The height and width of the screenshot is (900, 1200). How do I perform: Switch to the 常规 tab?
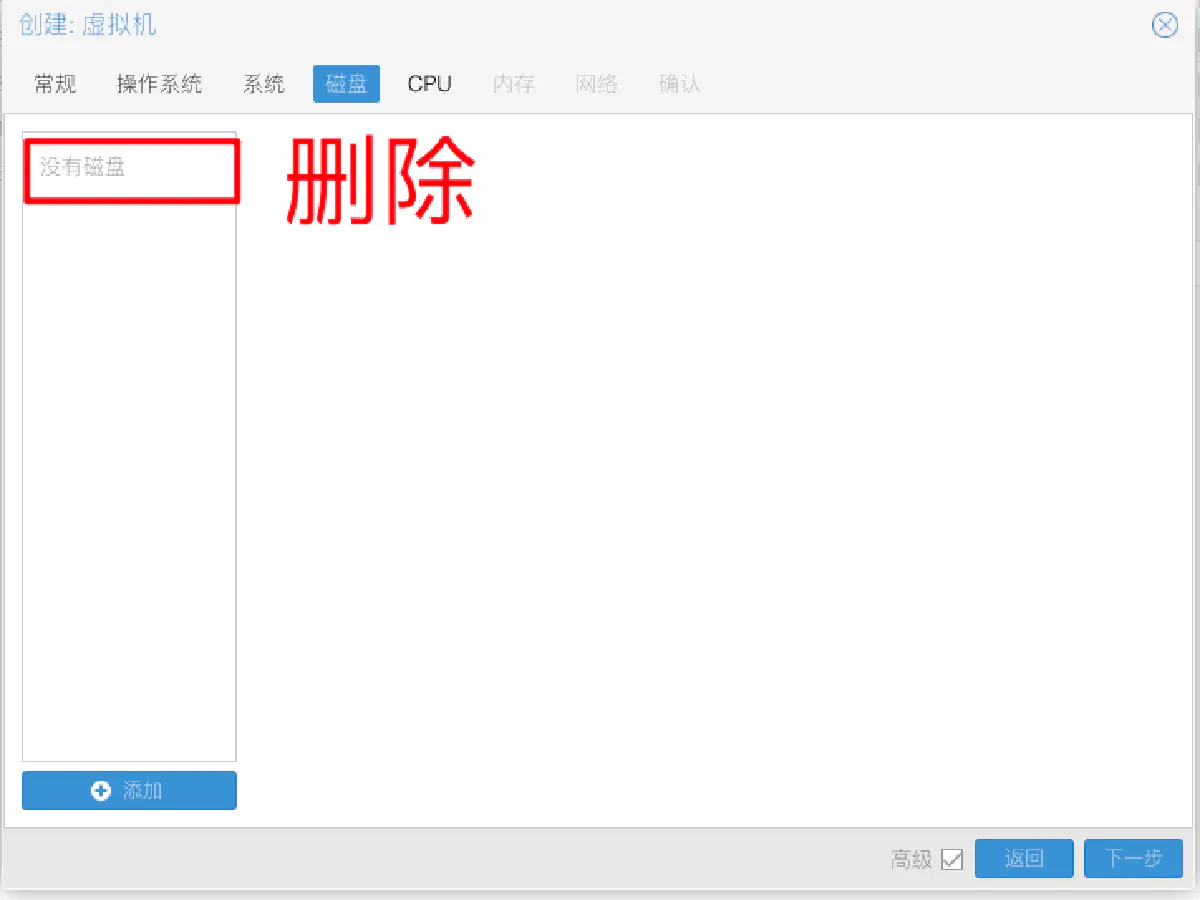pyautogui.click(x=55, y=84)
